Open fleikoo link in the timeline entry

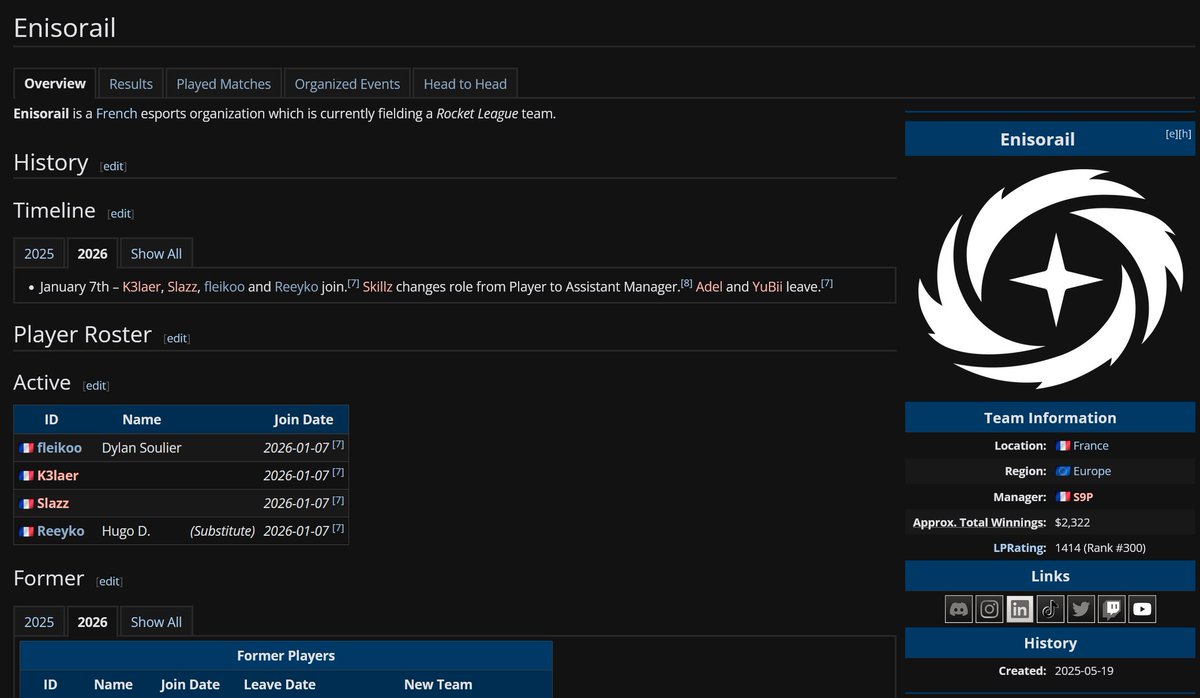[x=223, y=287]
